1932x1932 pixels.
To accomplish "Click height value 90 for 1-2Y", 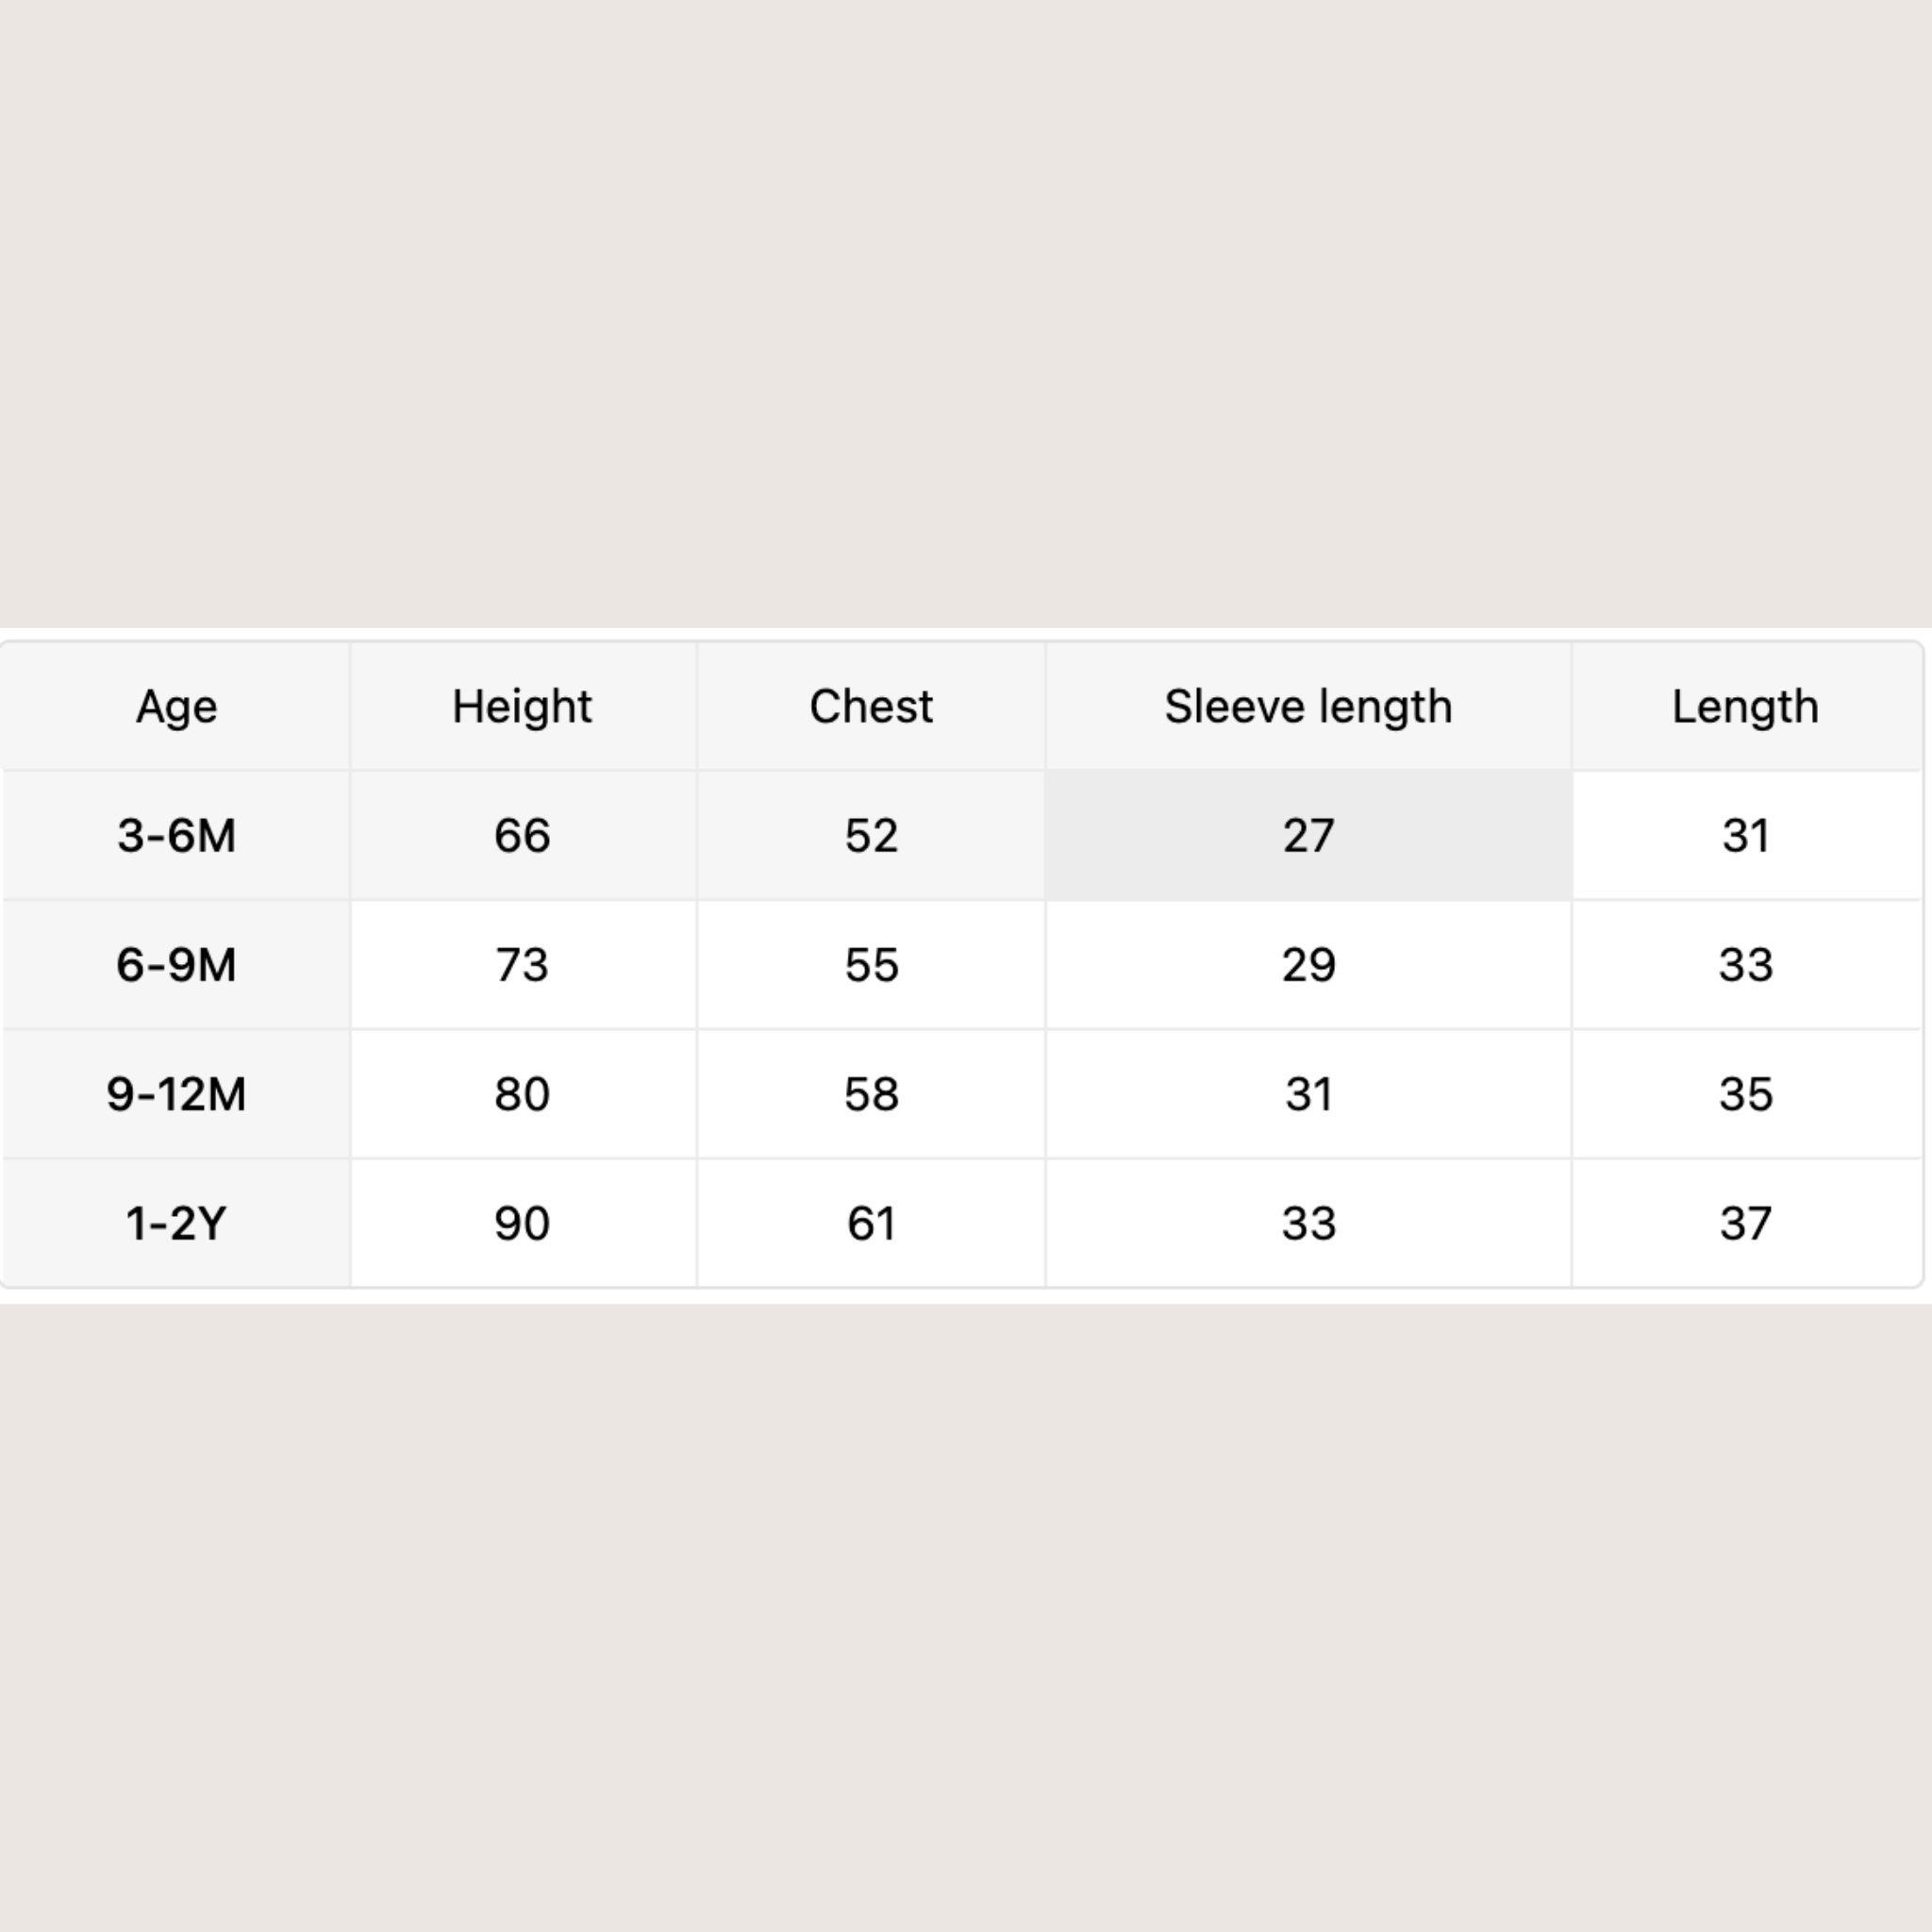I will pos(522,1223).
